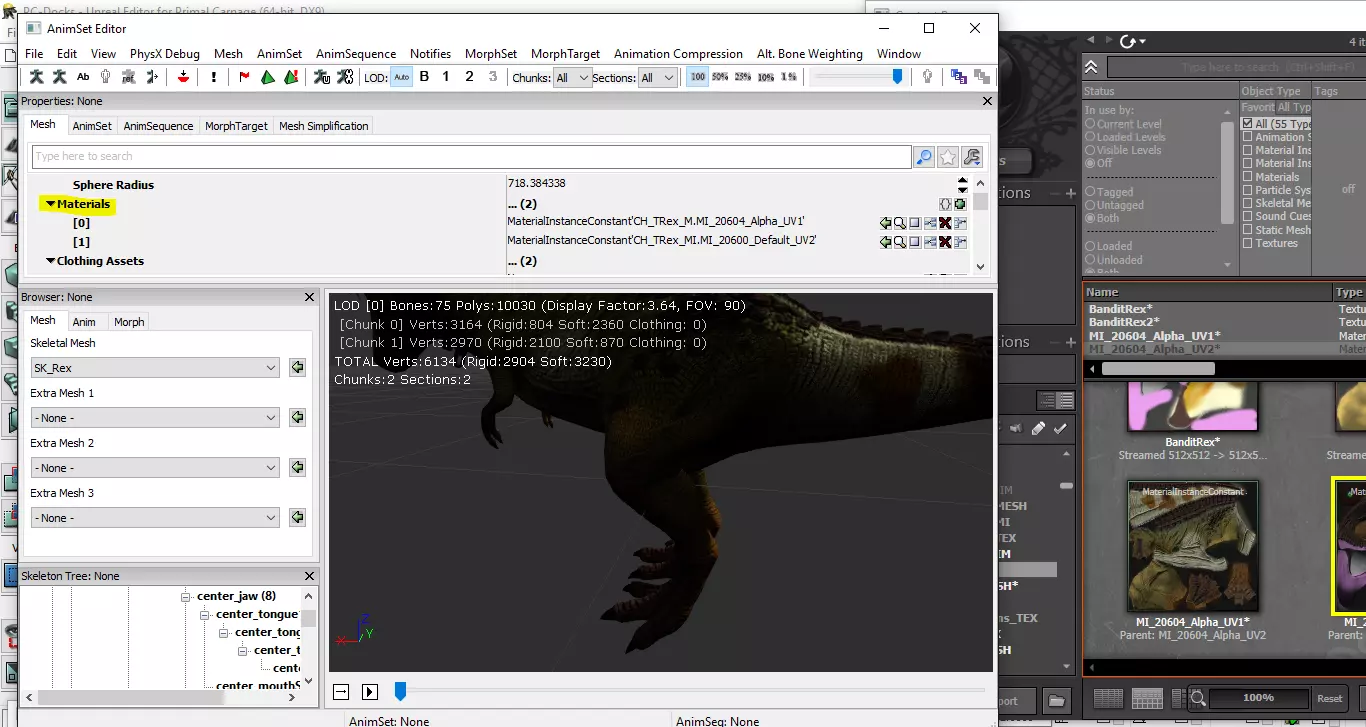This screenshot has height=727, width=1366.
Task: Switch to the MorphTarget properties tab
Action: [236, 126]
